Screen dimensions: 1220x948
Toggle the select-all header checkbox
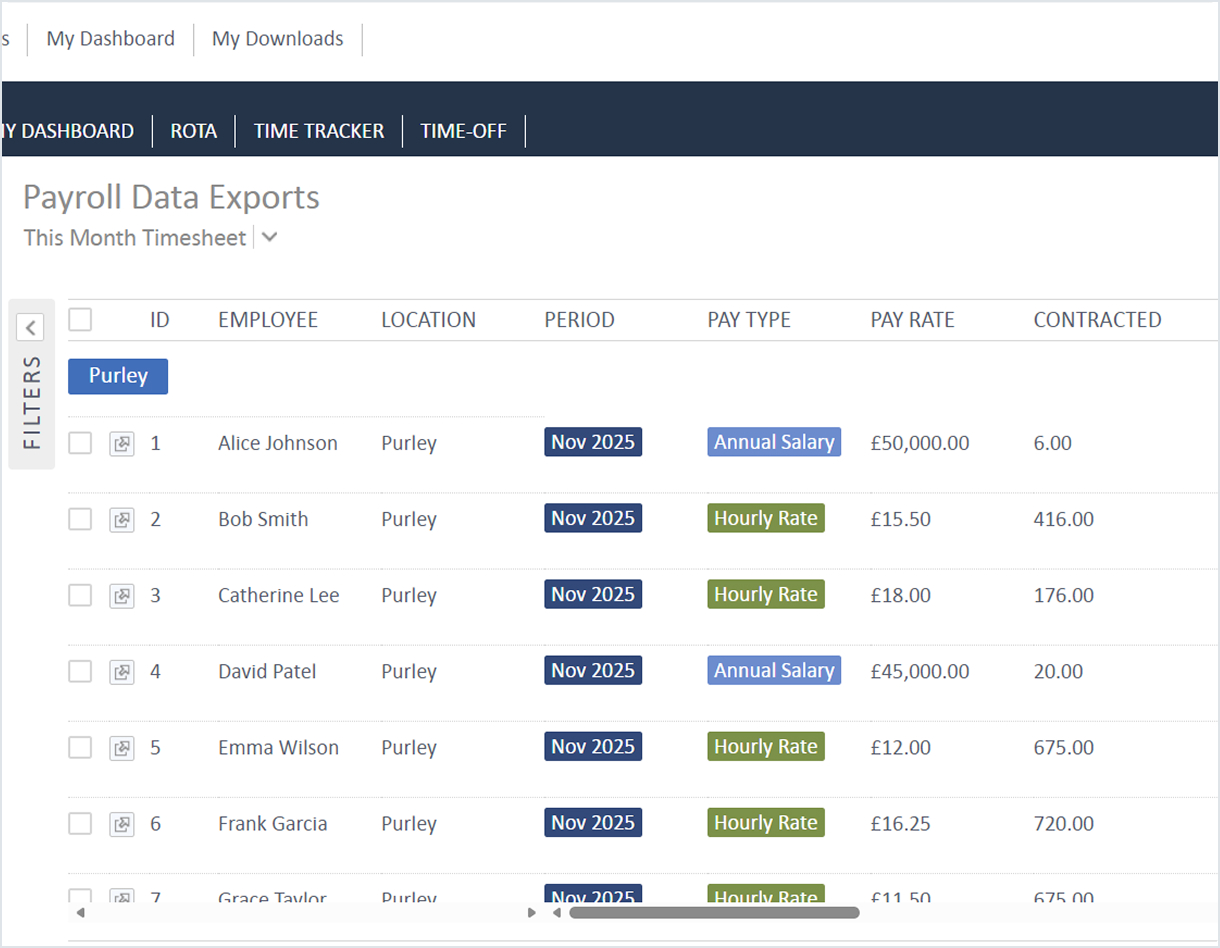[80, 319]
